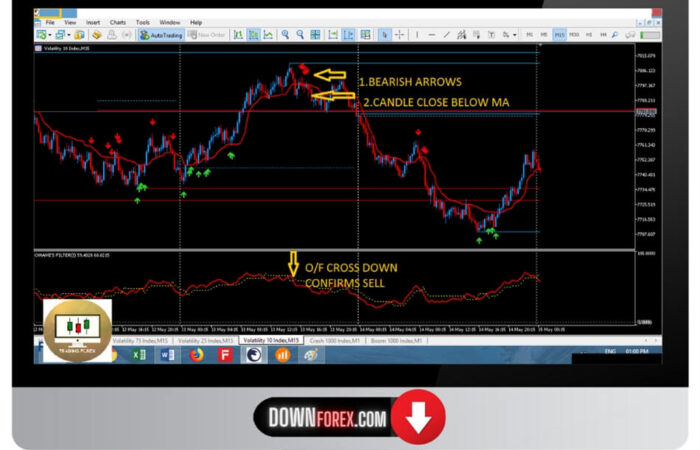Viewport: 700px width, 450px height.
Task: Click the Zoom Out magnifier icon
Action: click(300, 35)
